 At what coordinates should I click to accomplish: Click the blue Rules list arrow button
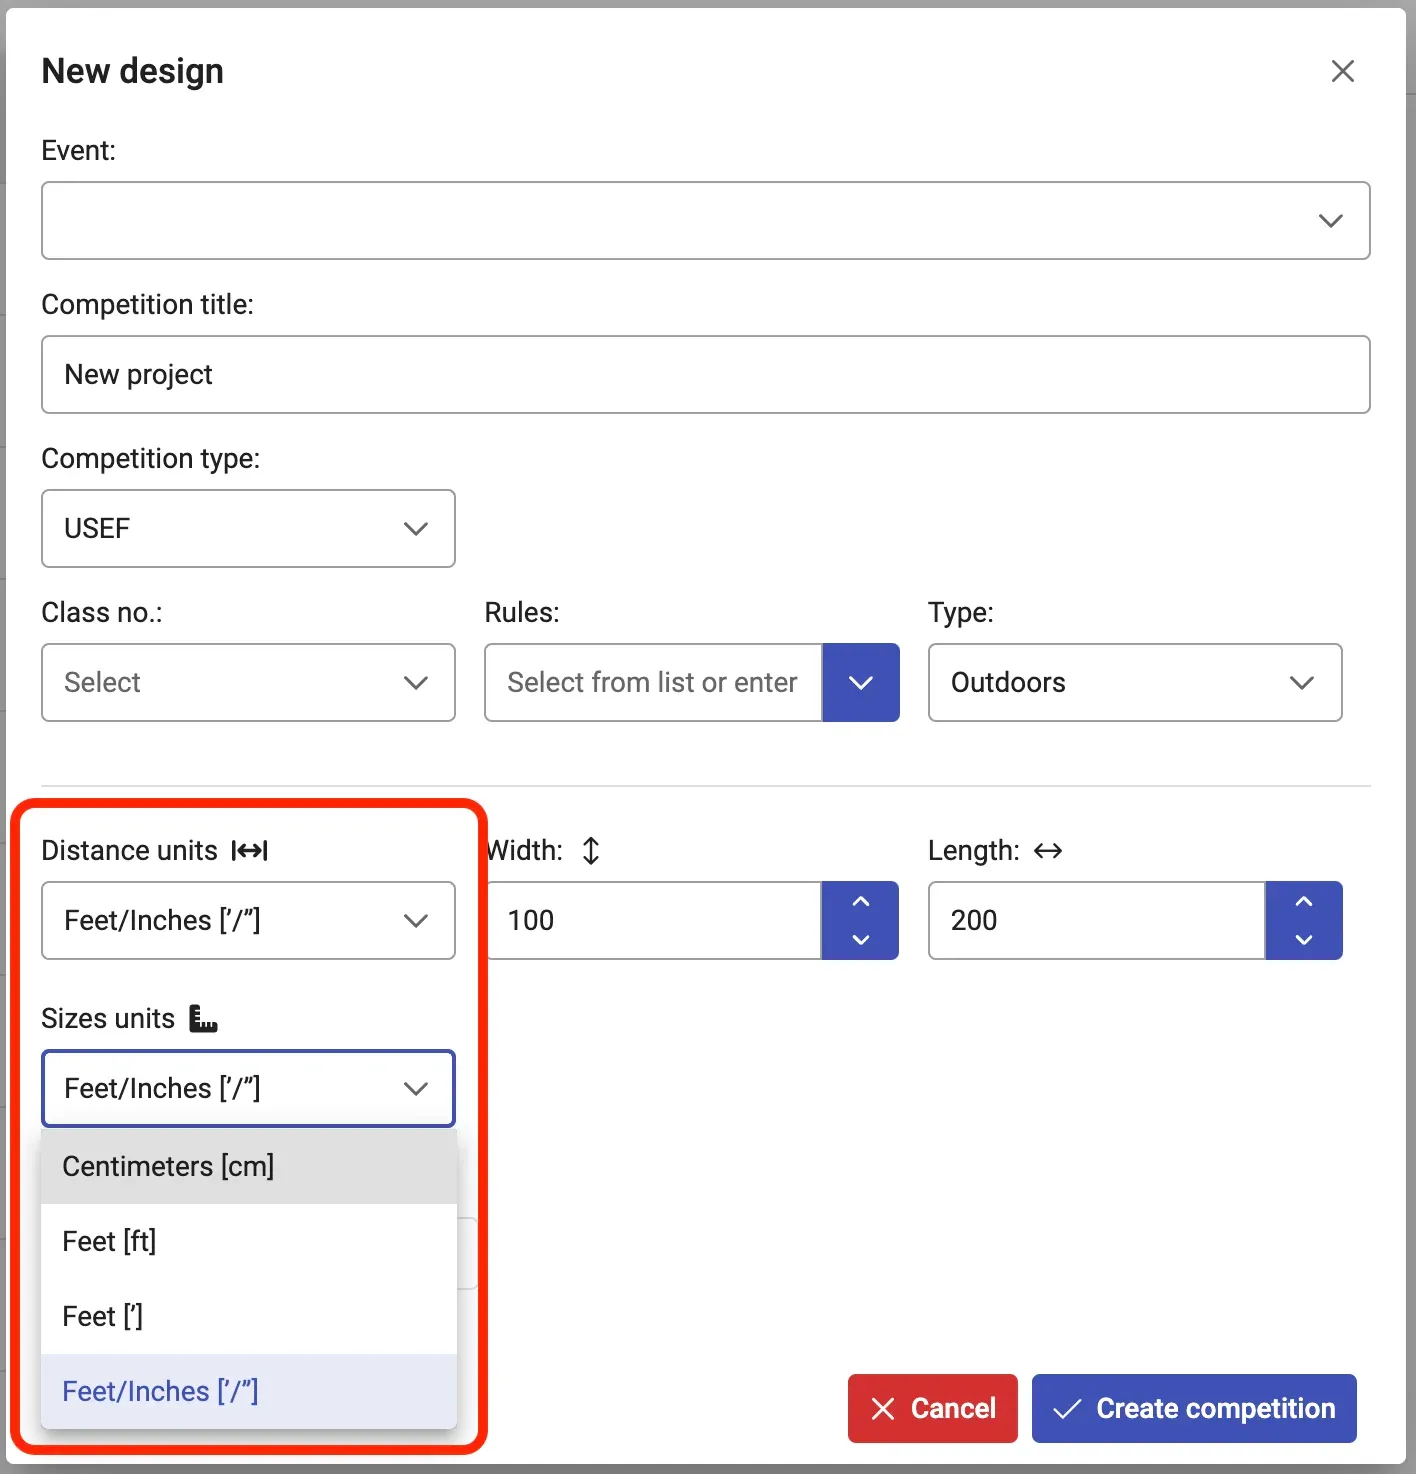click(x=860, y=682)
